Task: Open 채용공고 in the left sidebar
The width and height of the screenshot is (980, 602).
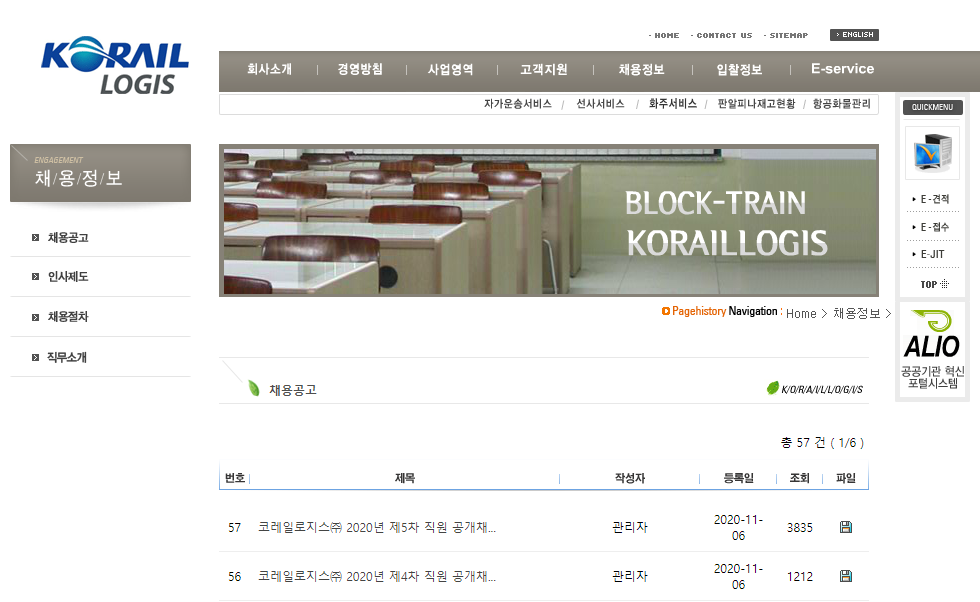Action: click(68, 238)
